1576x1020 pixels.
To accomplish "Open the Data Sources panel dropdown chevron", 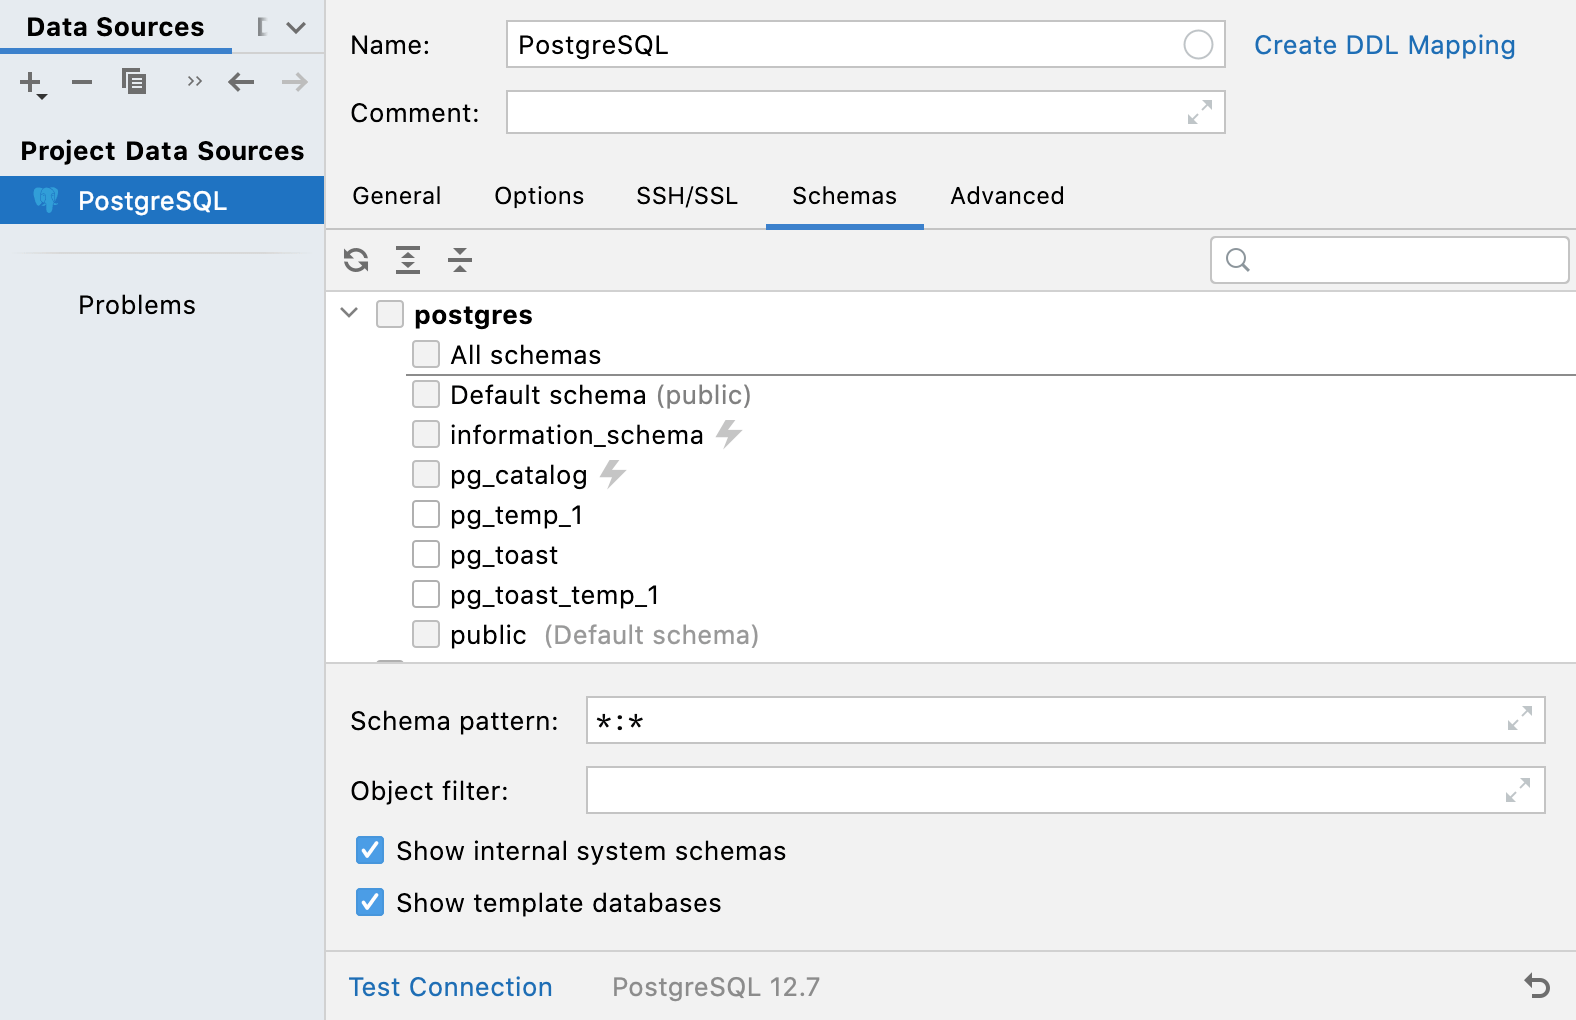I will (x=296, y=27).
